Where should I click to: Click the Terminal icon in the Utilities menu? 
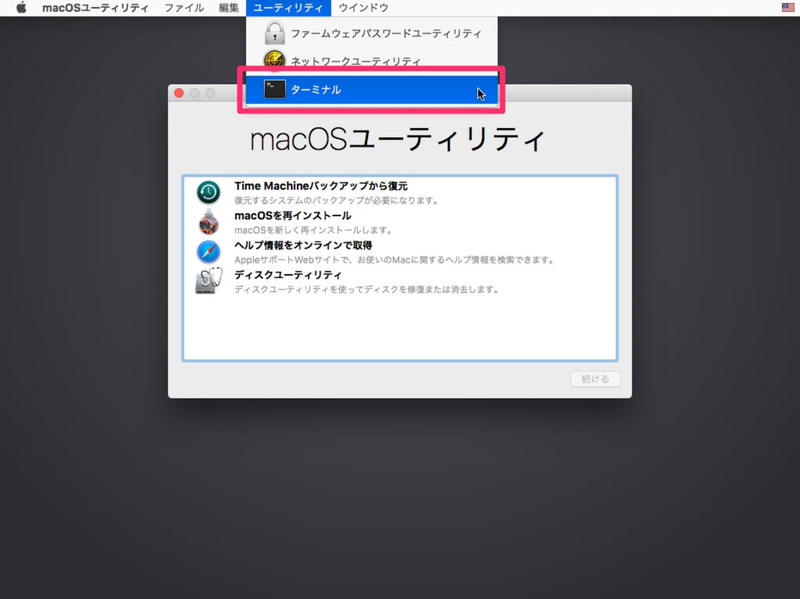(275, 90)
